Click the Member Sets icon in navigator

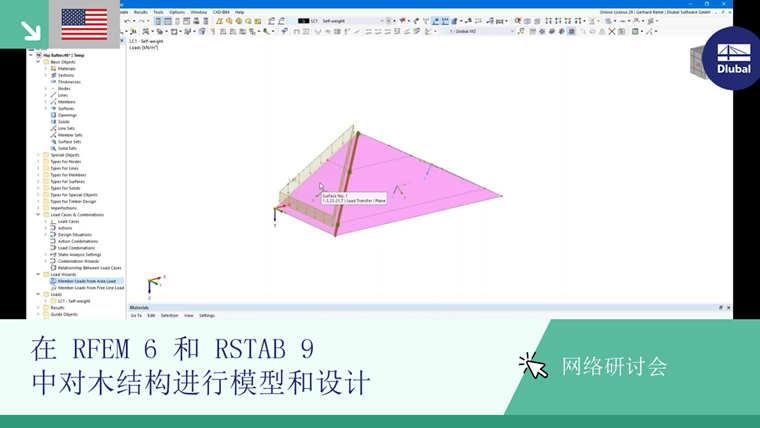(53, 135)
